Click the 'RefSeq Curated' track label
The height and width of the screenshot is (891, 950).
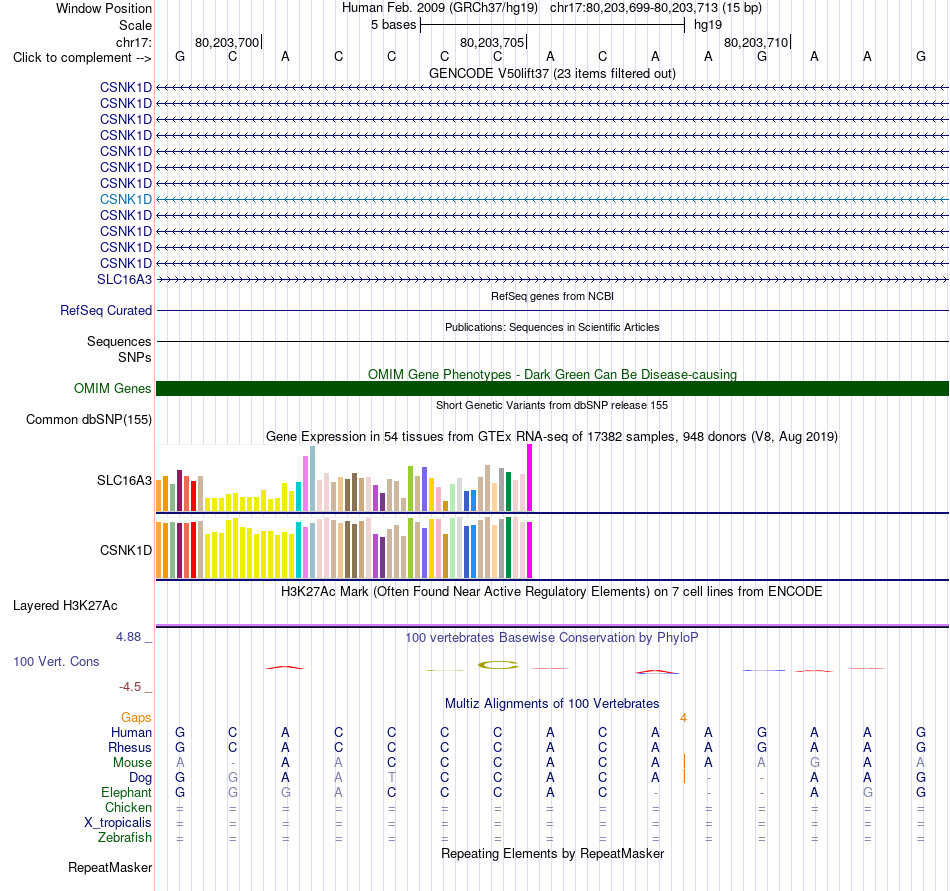click(106, 310)
